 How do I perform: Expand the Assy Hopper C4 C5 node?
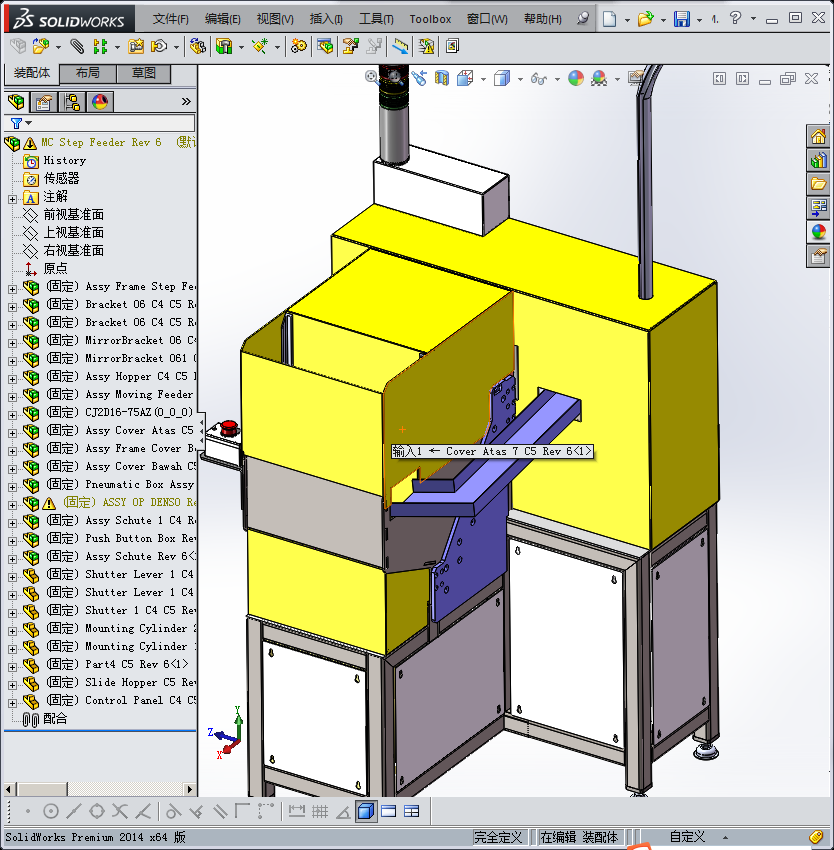point(12,377)
